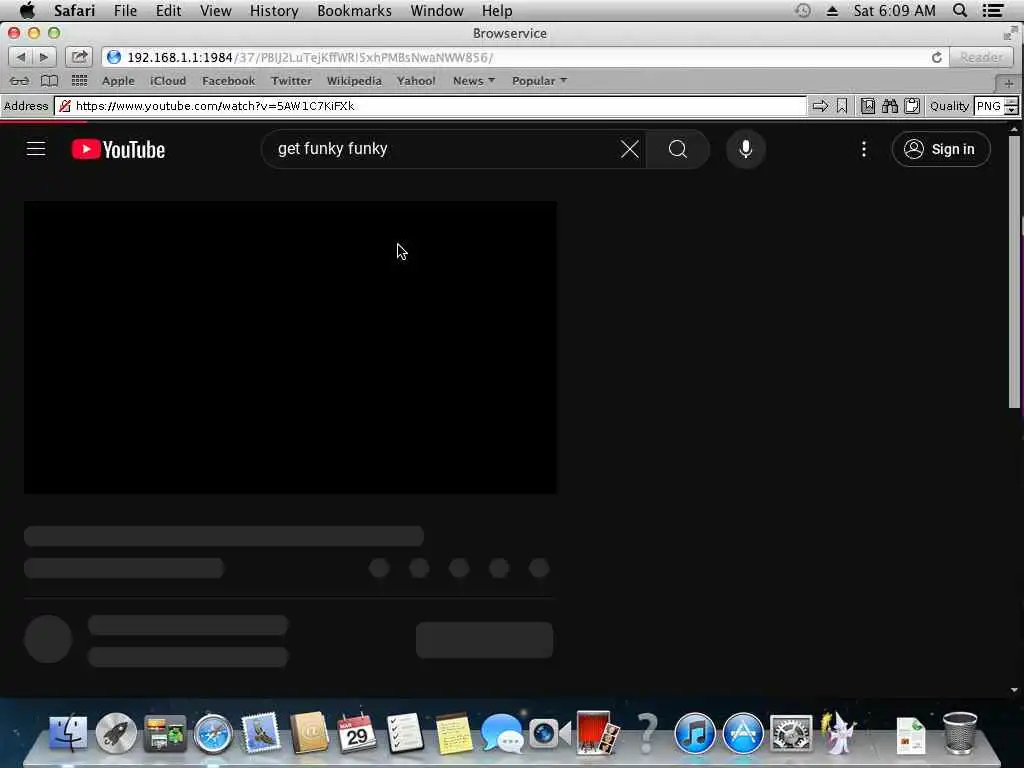This screenshot has height=768, width=1024.
Task: Click the YouTube search magnifier button
Action: [x=678, y=149]
